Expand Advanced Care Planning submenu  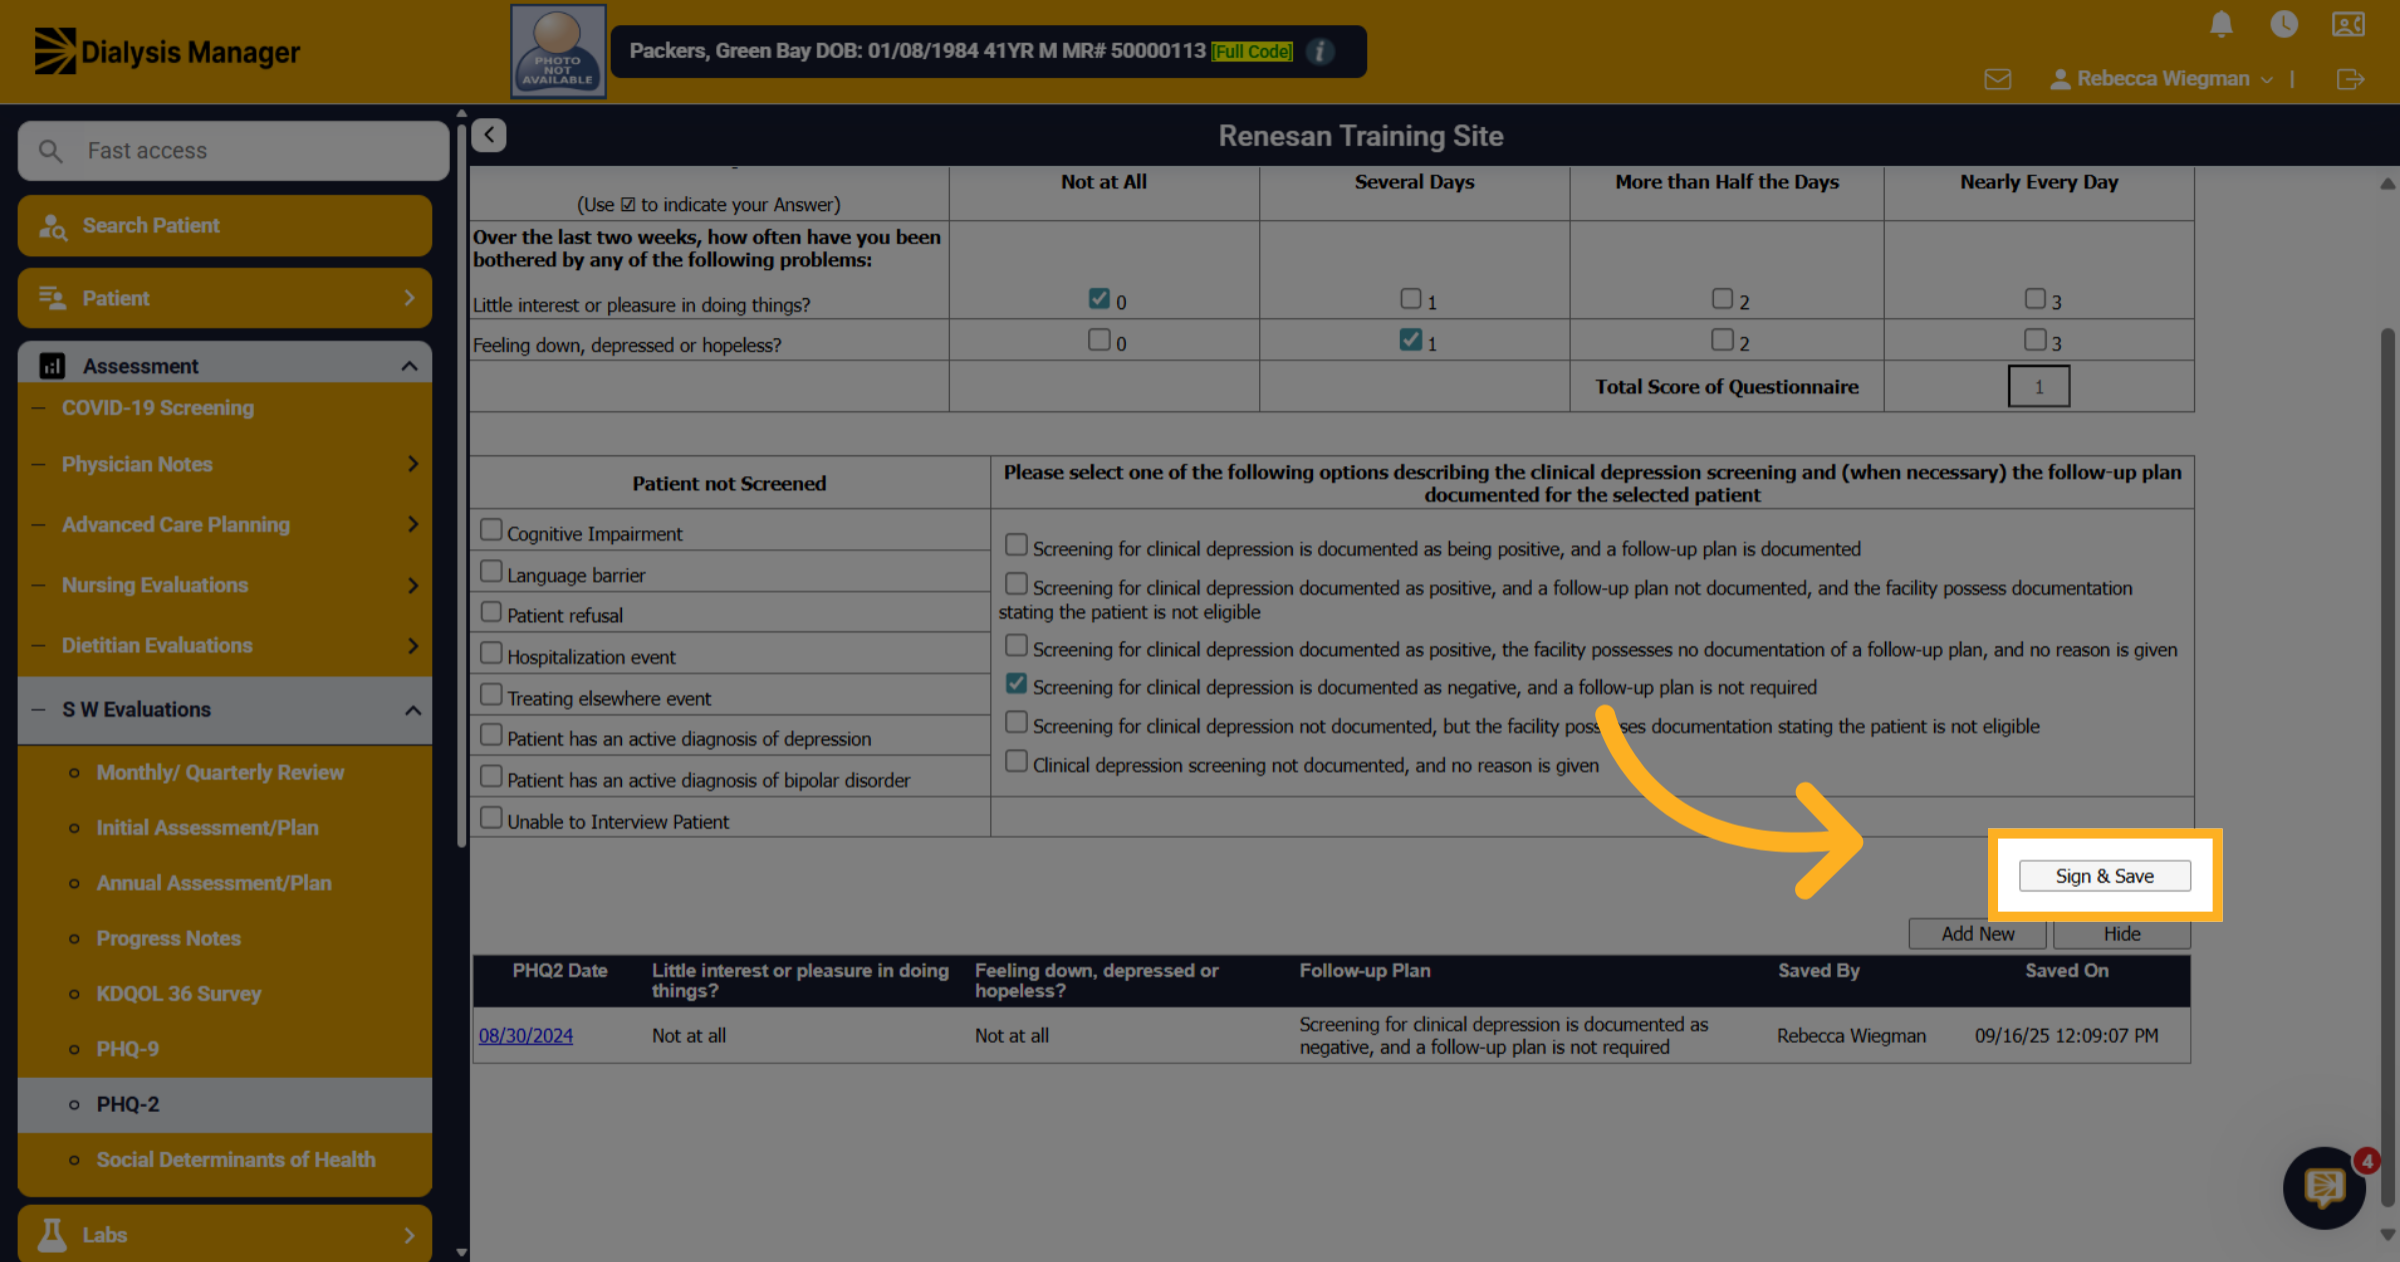click(413, 524)
